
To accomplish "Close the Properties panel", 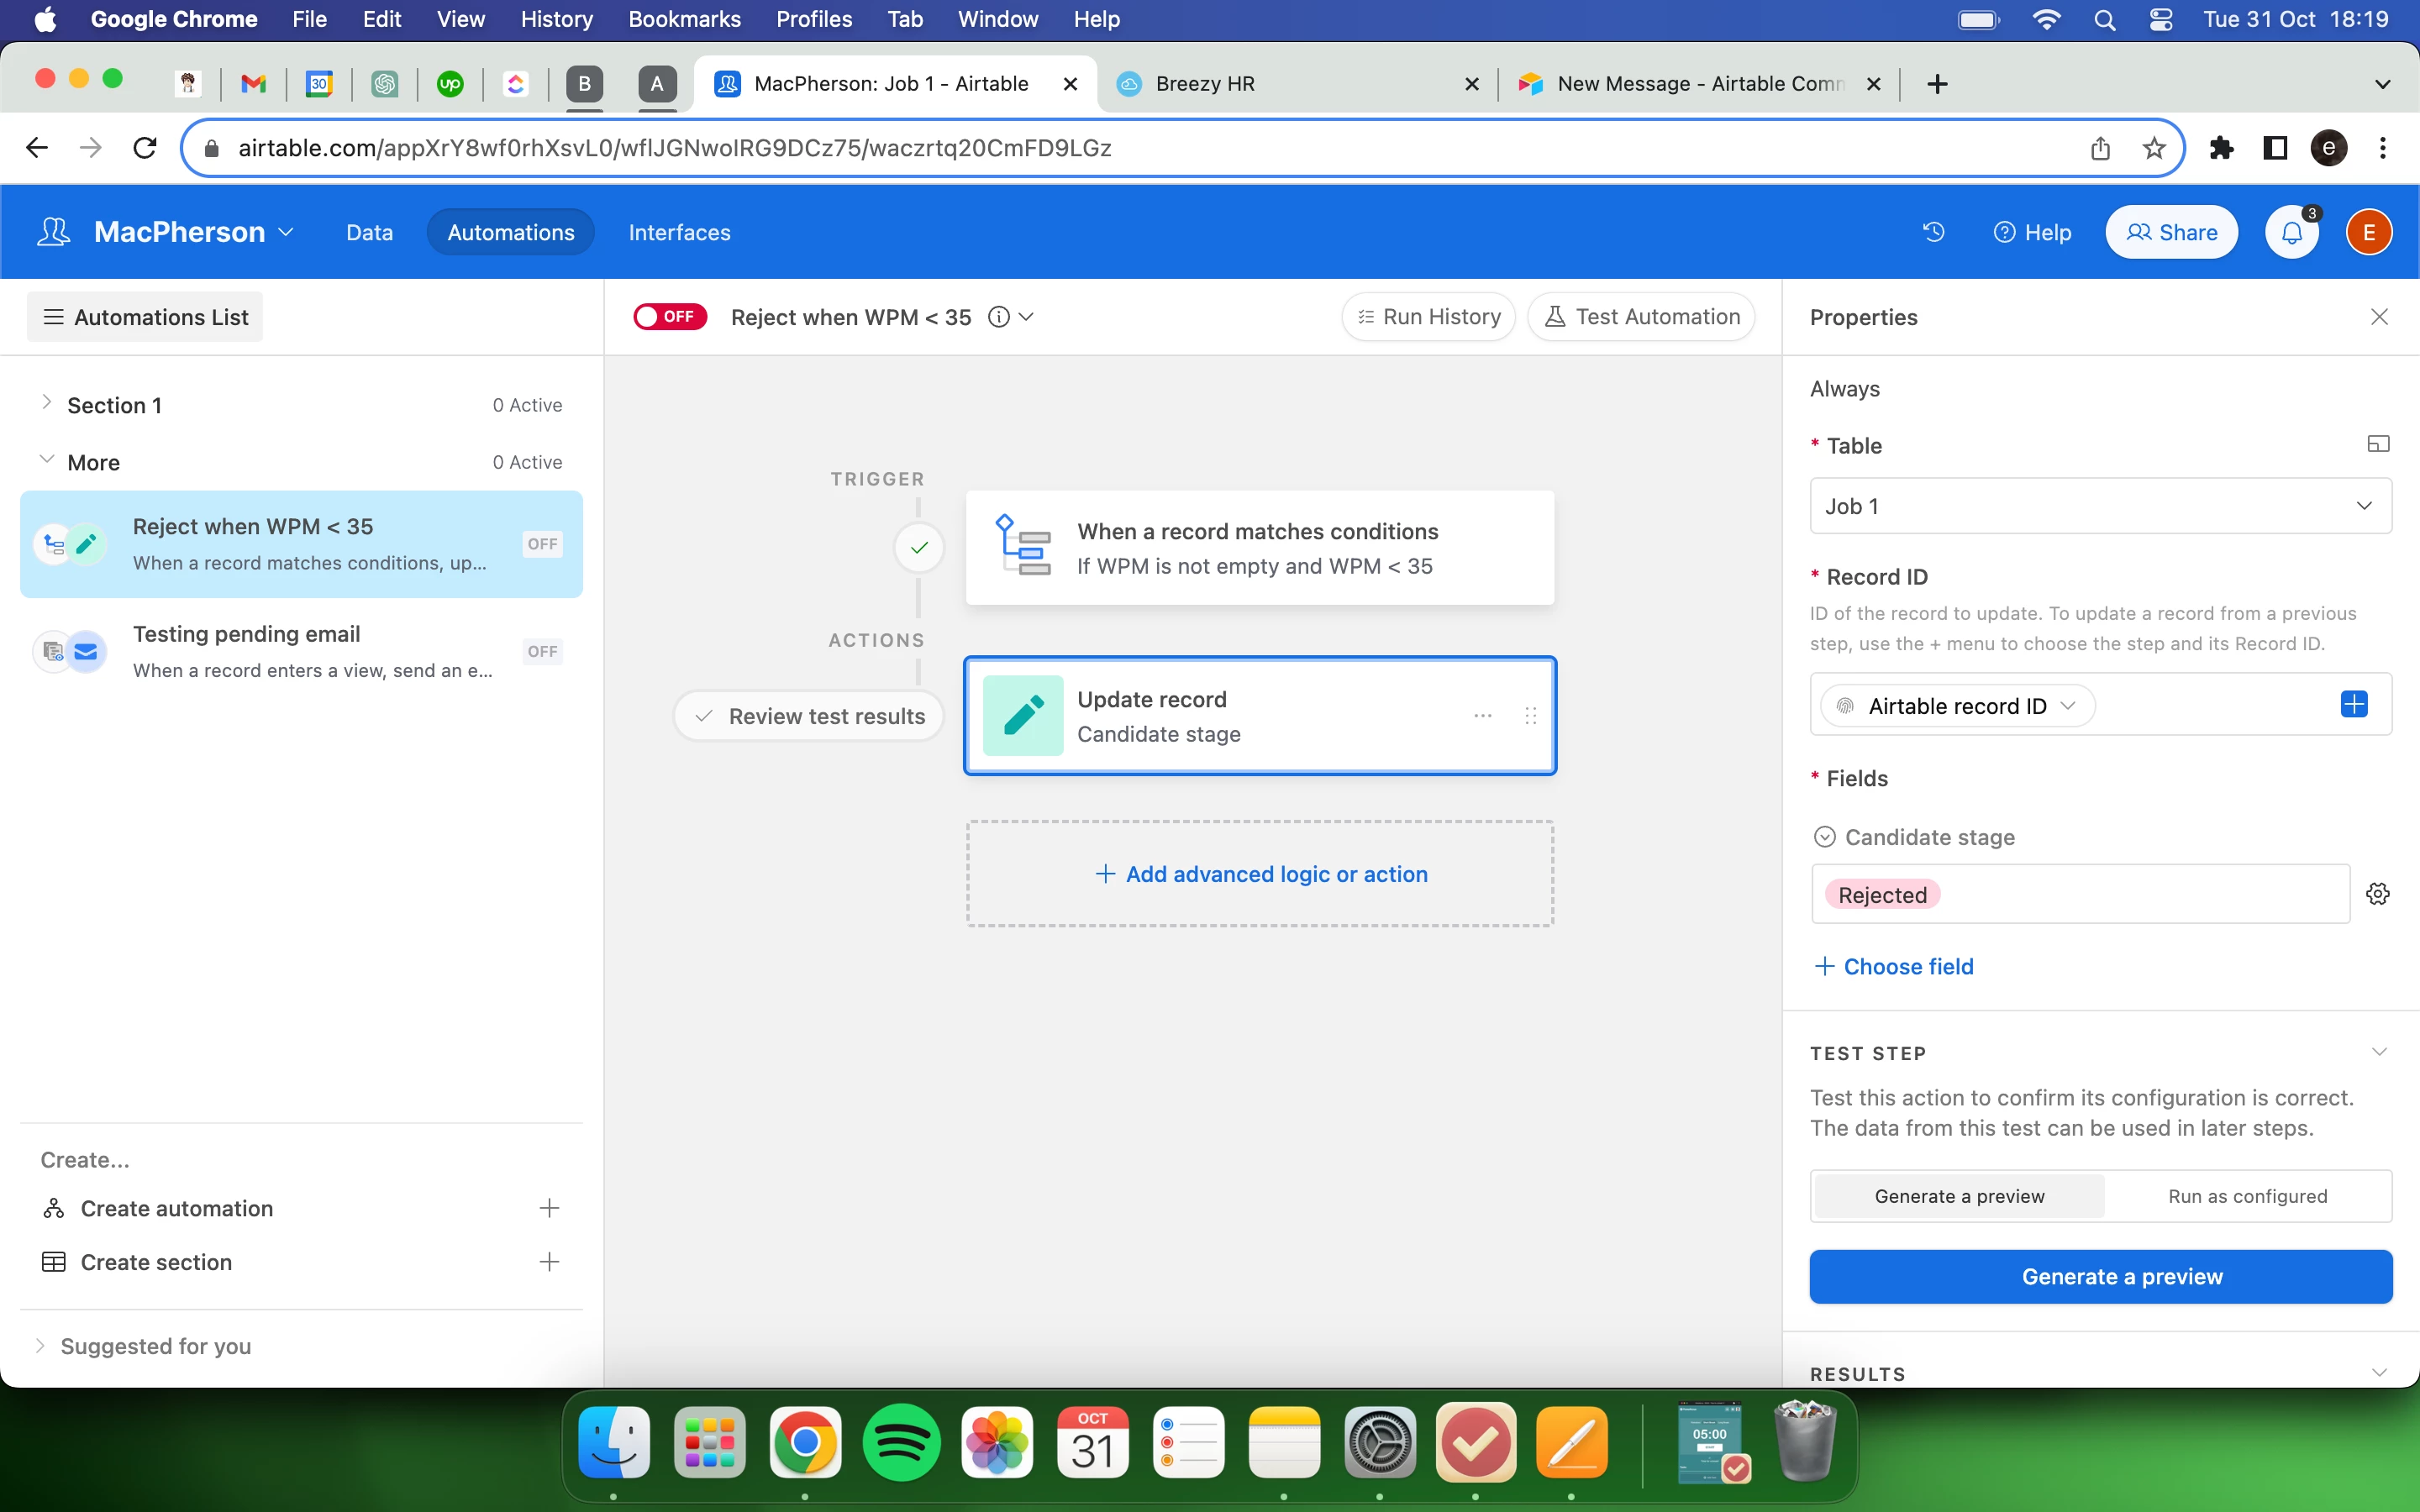I will [x=2379, y=317].
